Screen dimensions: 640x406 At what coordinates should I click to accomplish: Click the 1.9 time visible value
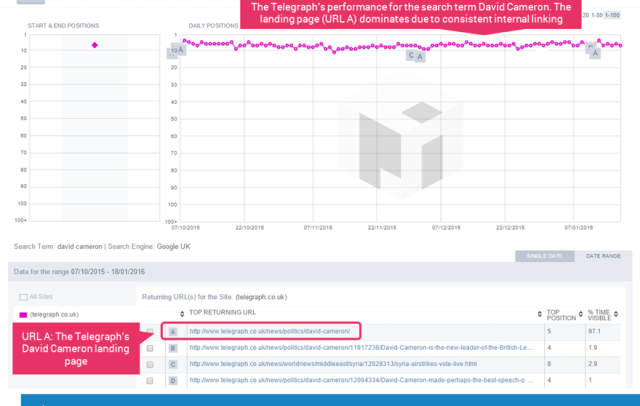pyautogui.click(x=593, y=348)
